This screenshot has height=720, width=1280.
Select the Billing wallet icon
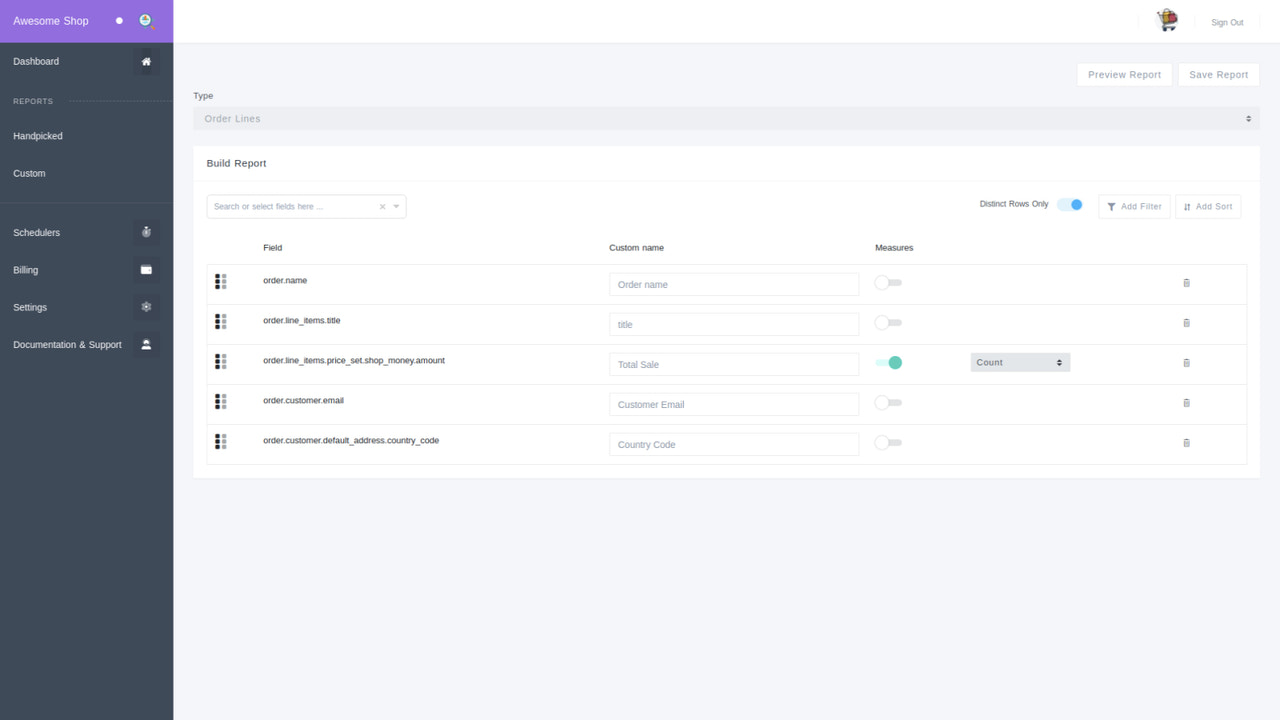[146, 269]
